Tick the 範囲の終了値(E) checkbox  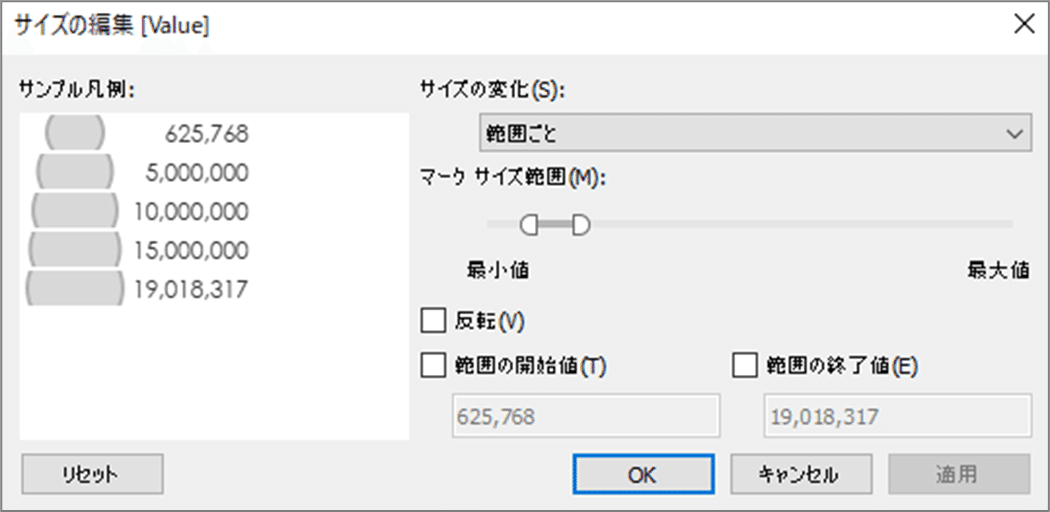tap(746, 366)
